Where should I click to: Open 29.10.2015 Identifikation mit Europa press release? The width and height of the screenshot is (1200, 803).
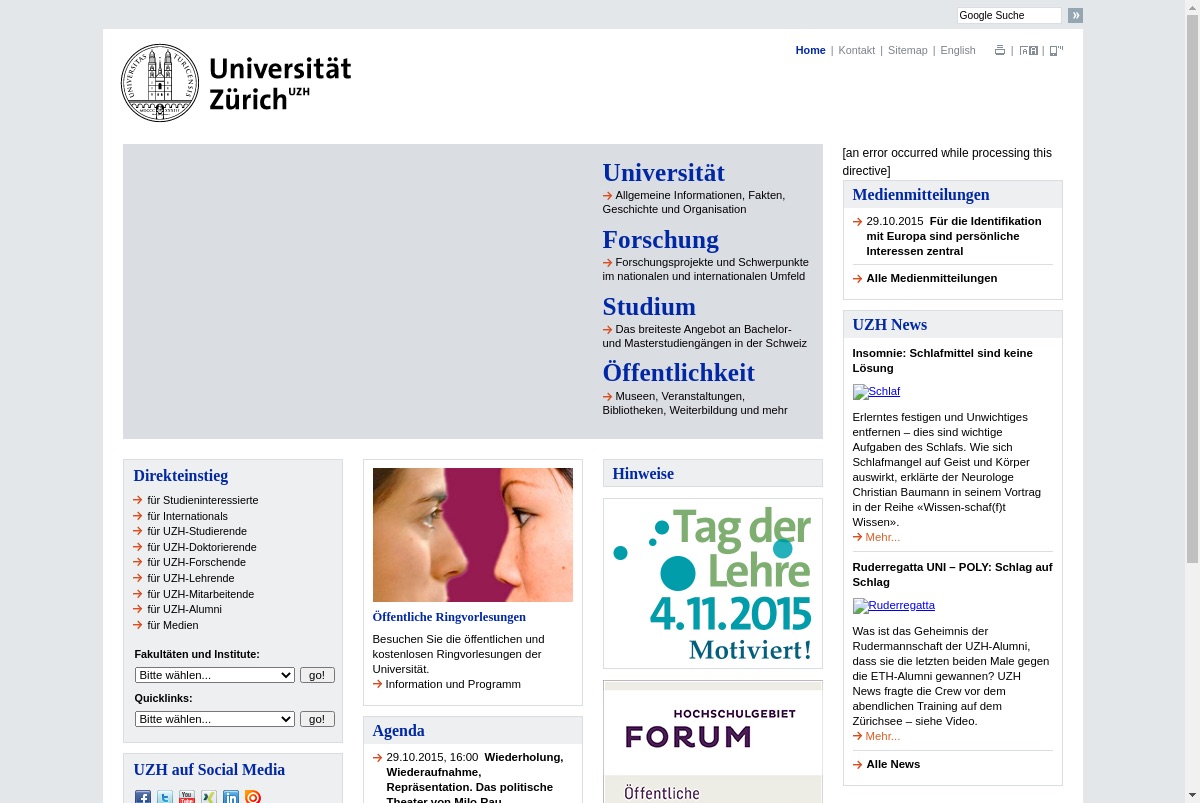954,236
